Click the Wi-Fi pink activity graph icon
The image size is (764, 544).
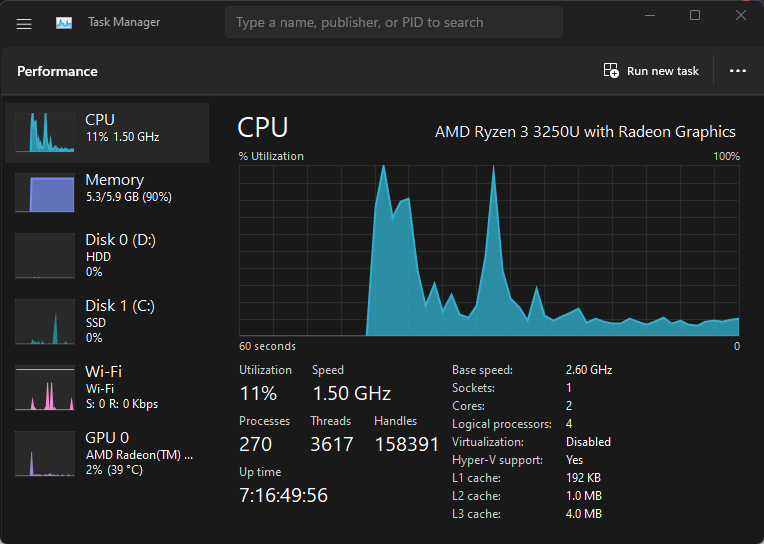tap(45, 388)
